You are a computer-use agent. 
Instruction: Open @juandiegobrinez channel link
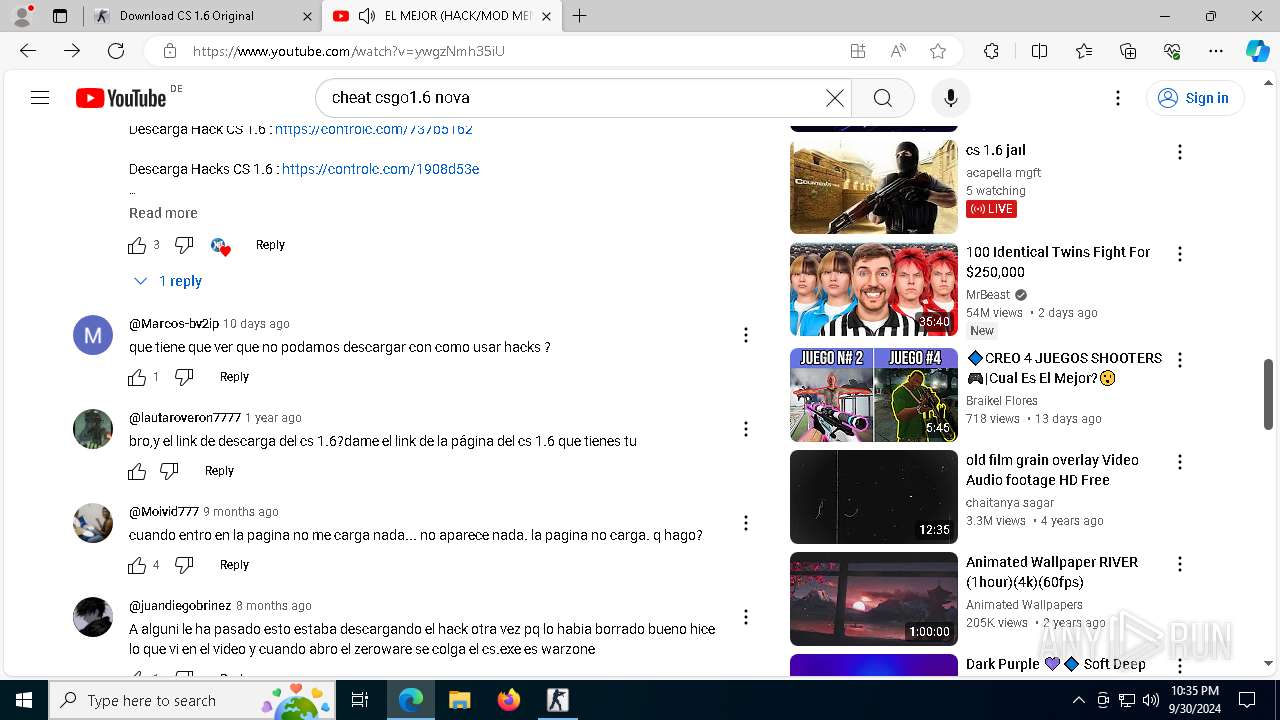click(x=180, y=606)
